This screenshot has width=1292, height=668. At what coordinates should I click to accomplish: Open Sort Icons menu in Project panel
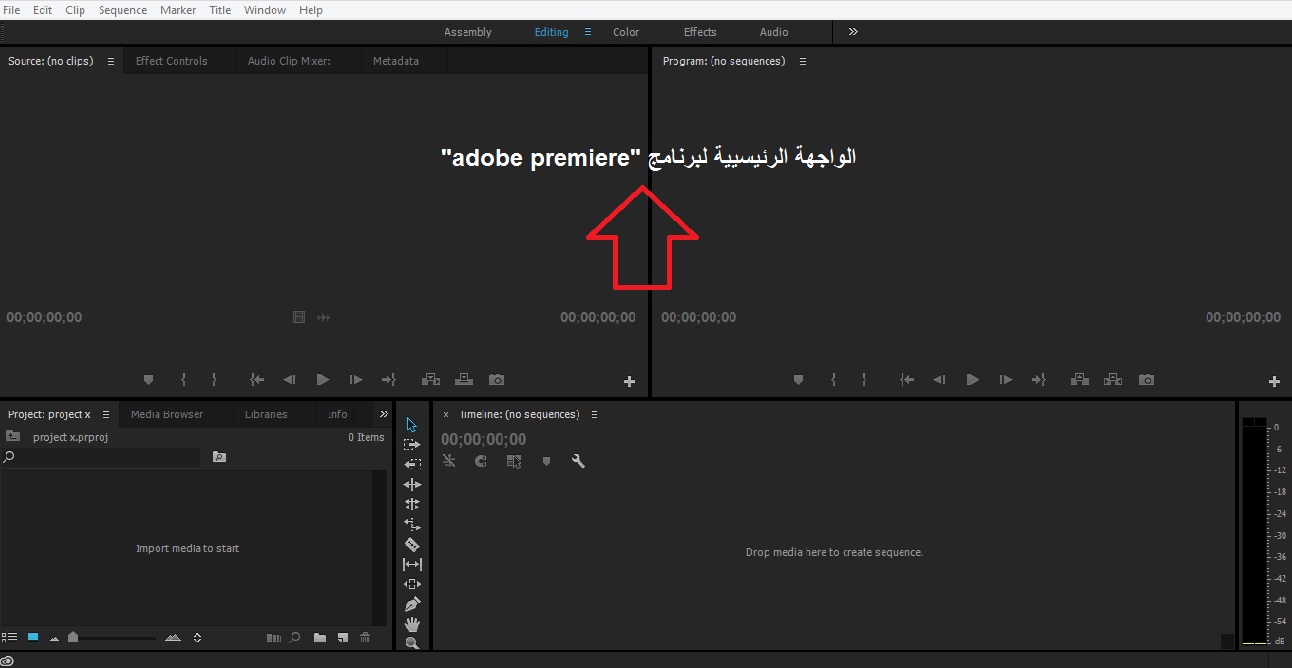(197, 637)
